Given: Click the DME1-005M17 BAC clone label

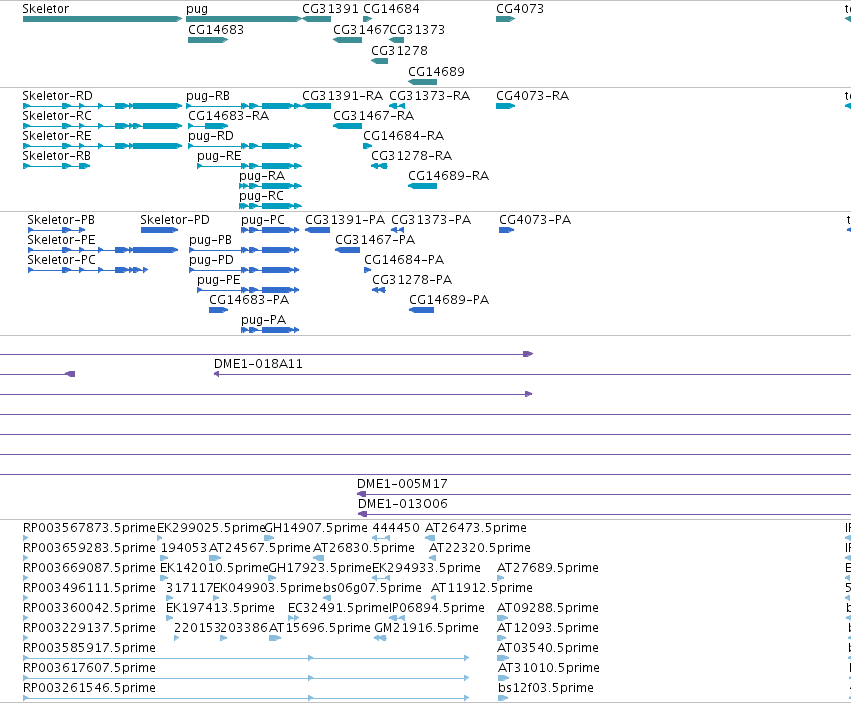Looking at the screenshot, I should click(x=402, y=484).
